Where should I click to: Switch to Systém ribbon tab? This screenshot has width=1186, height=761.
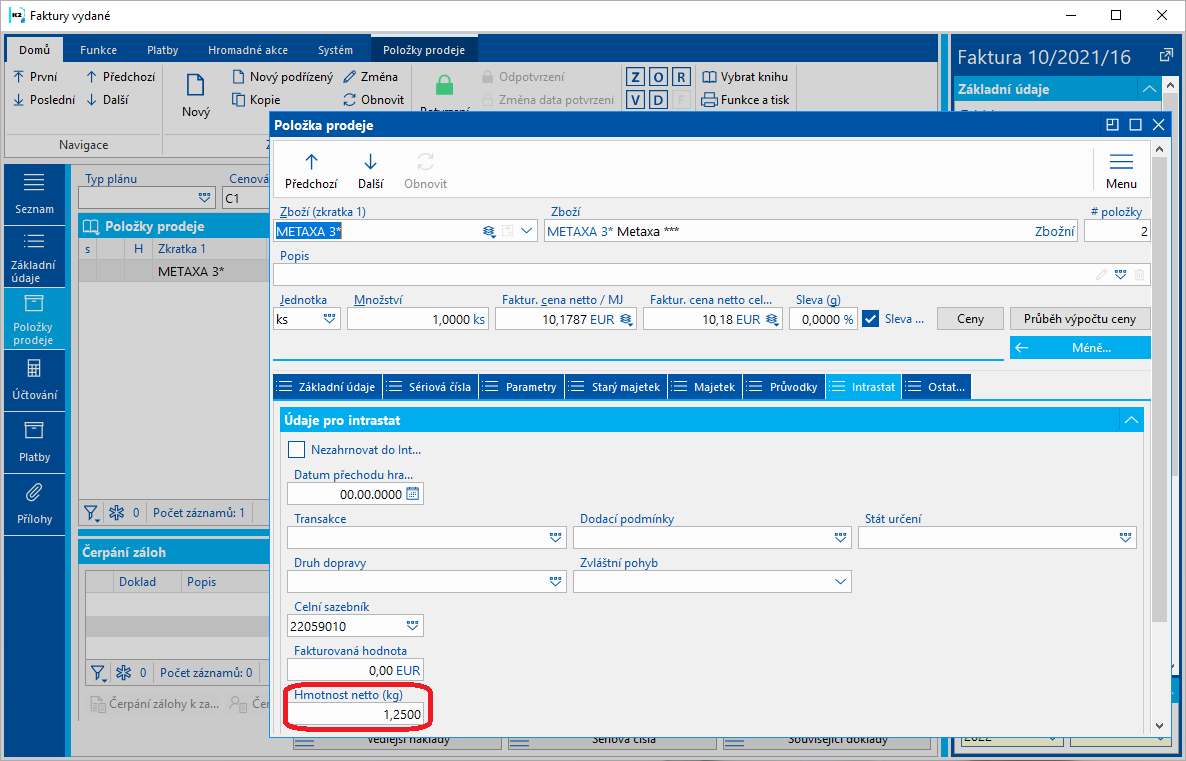(335, 50)
